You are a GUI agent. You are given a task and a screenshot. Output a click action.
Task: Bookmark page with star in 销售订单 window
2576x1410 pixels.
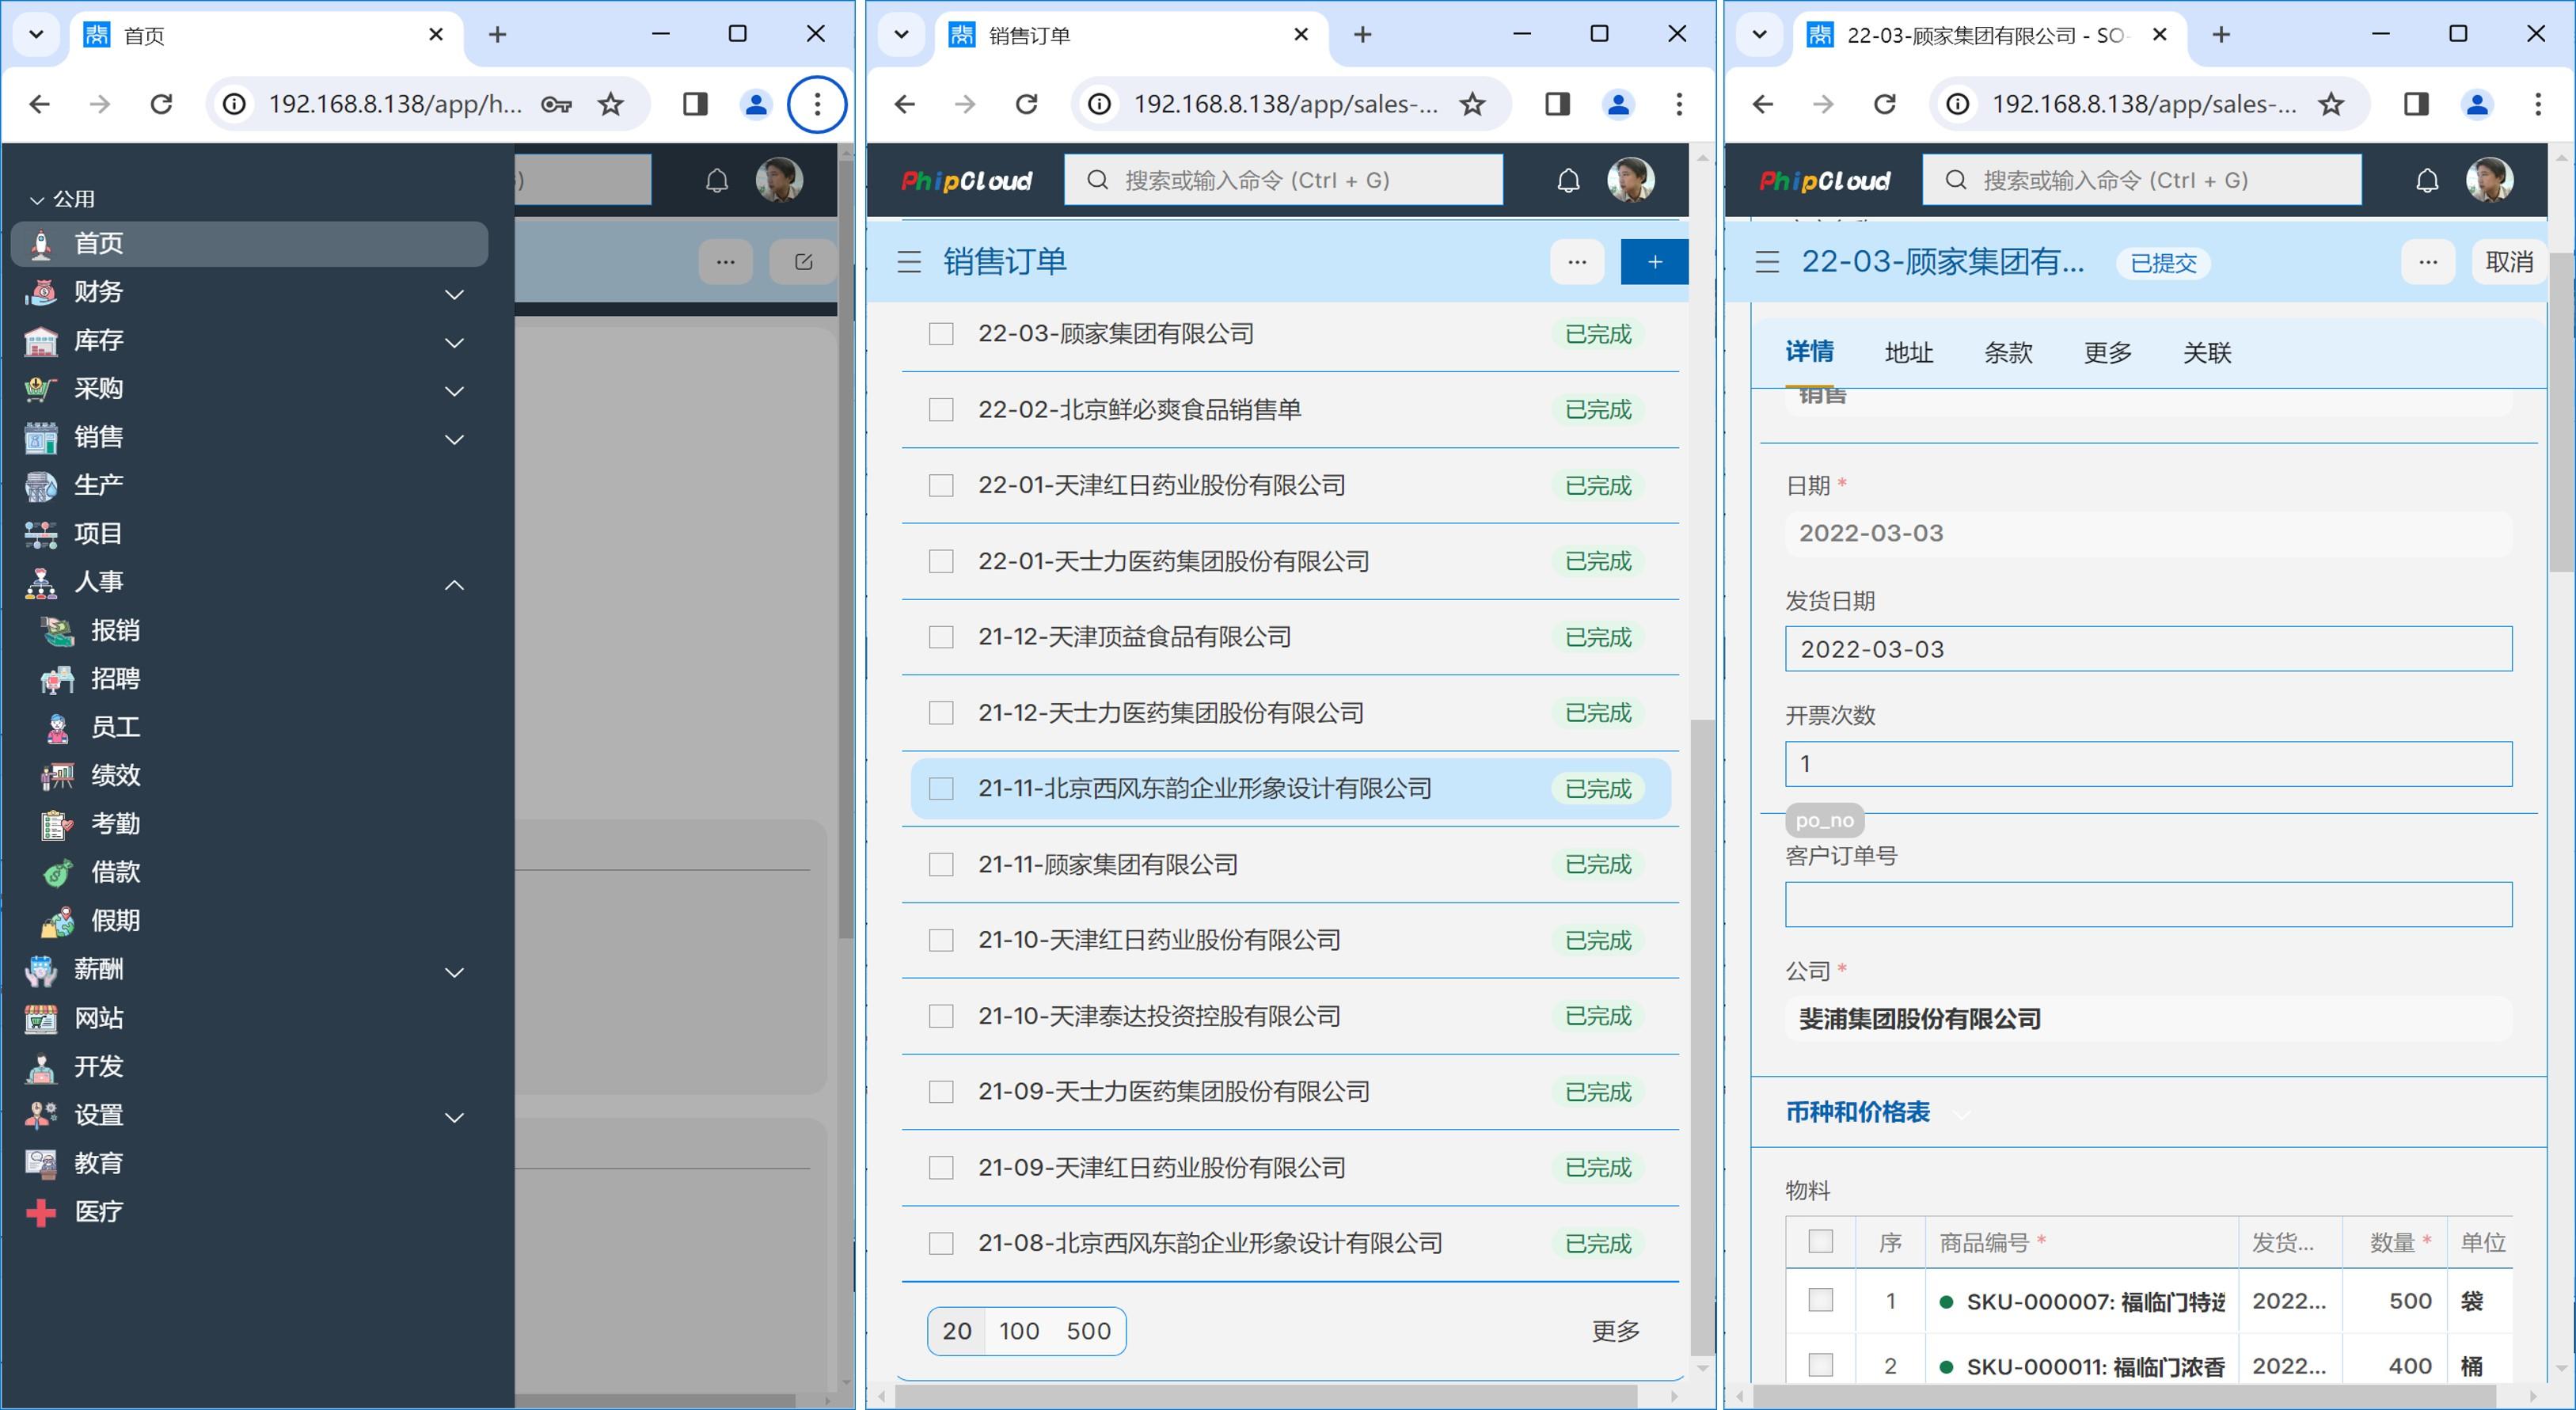pos(1472,104)
